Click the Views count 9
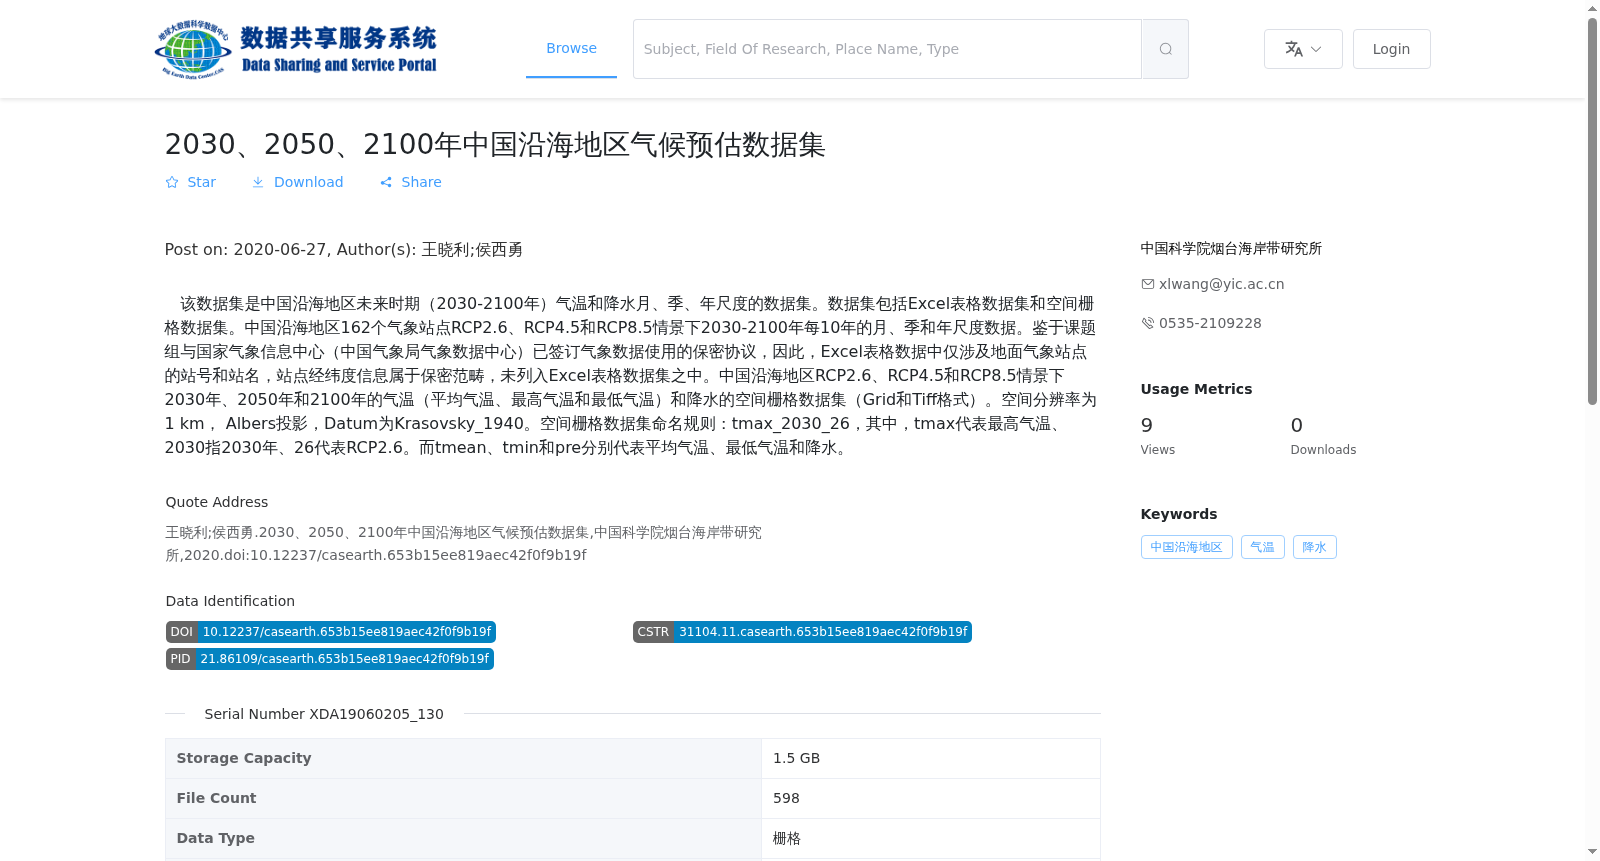The width and height of the screenshot is (1600, 861). (x=1147, y=425)
